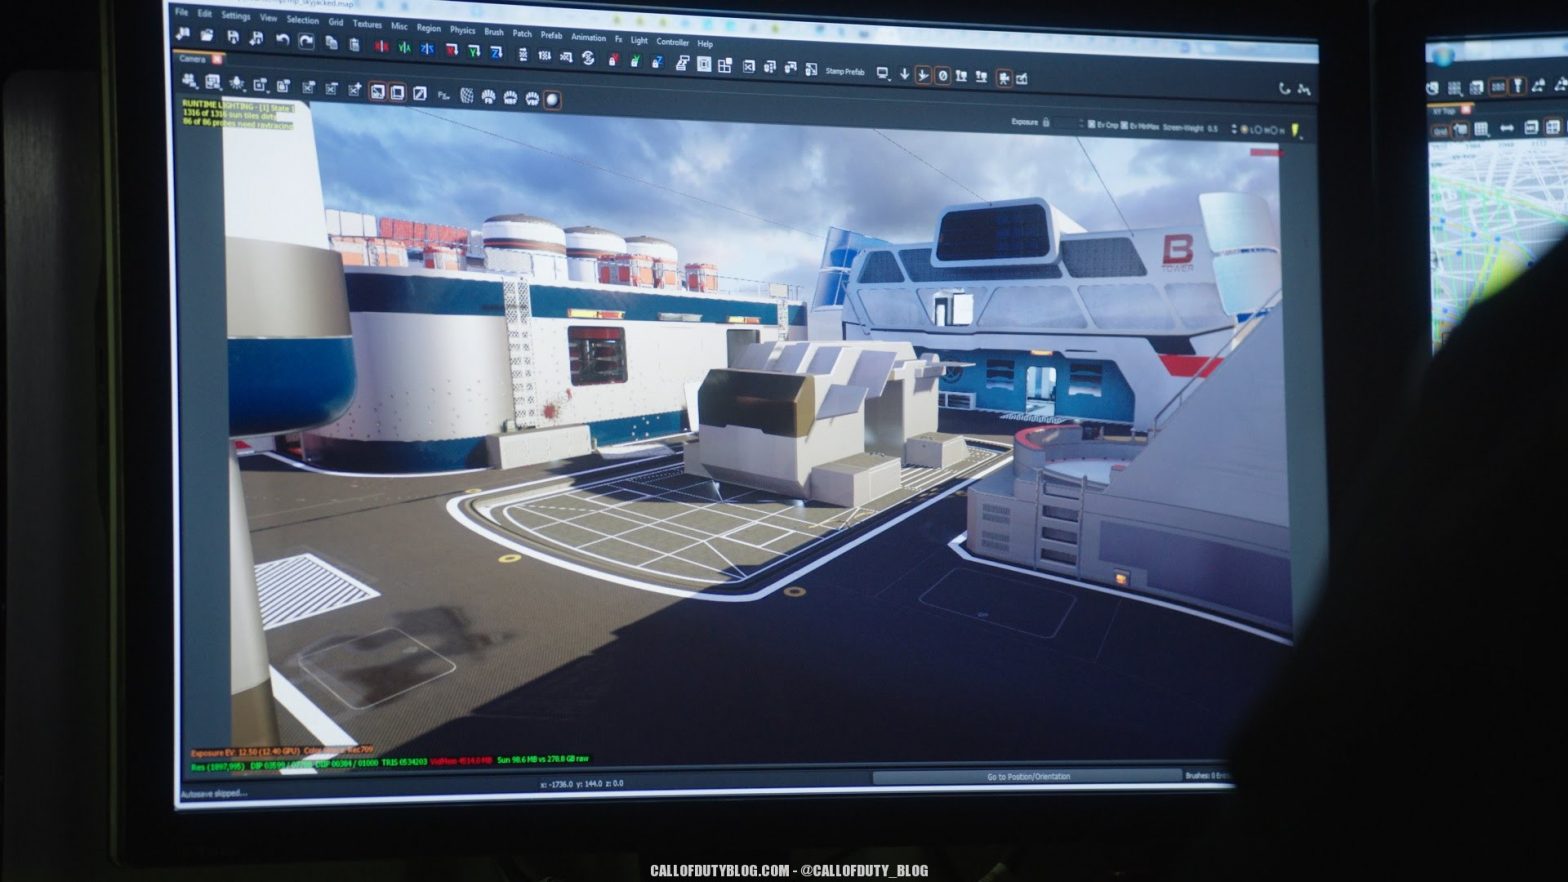Viewport: 1568px width, 882px height.
Task: Click the x y z coordinates readout
Action: pos(582,784)
